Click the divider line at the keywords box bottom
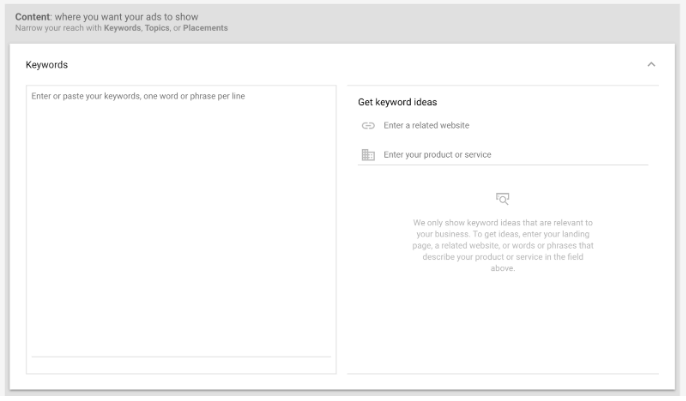 (181, 357)
